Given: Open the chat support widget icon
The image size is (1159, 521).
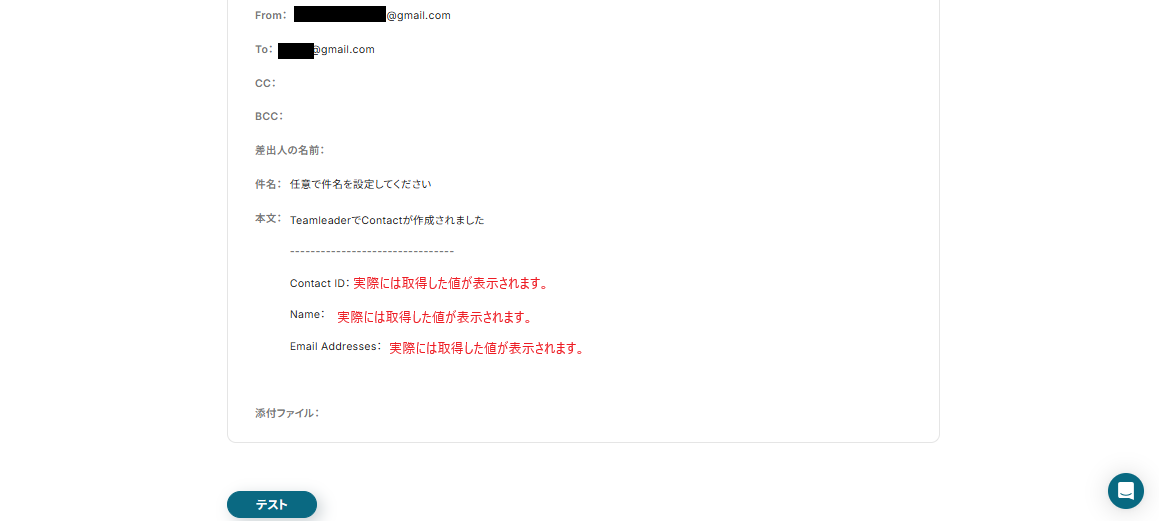Looking at the screenshot, I should 1126,491.
